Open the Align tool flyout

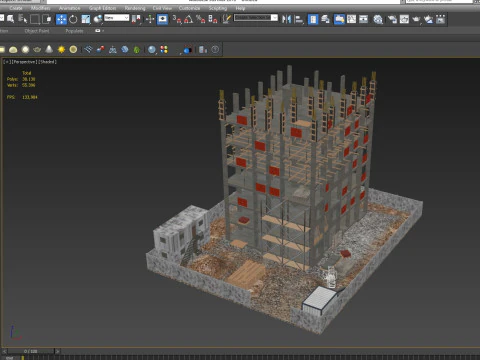coord(299,19)
